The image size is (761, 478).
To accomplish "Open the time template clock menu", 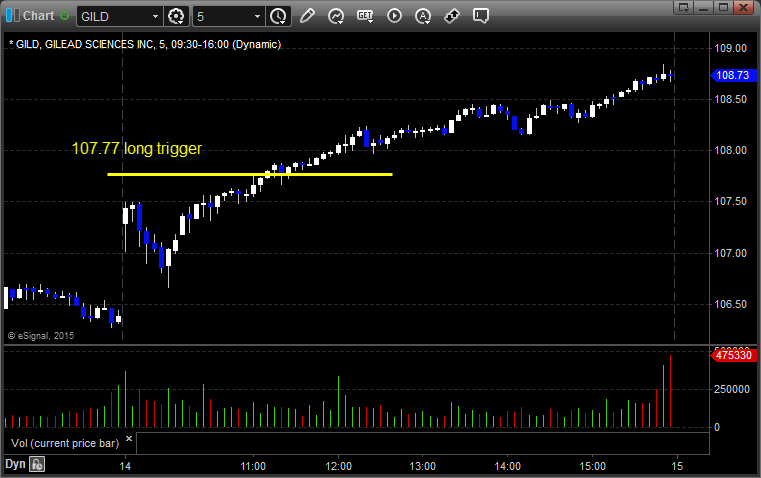I will coord(278,16).
